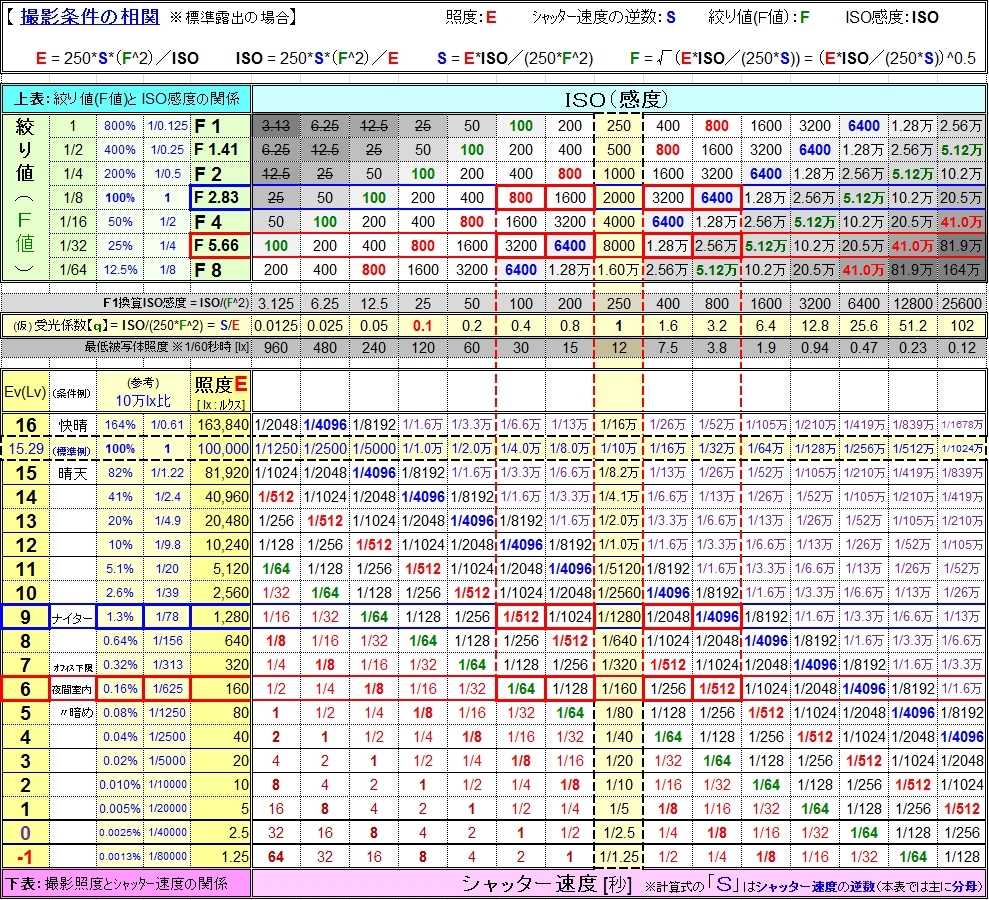Click the formula S = E*ISO/(250*F^2)
The image size is (989, 900).
[515, 59]
